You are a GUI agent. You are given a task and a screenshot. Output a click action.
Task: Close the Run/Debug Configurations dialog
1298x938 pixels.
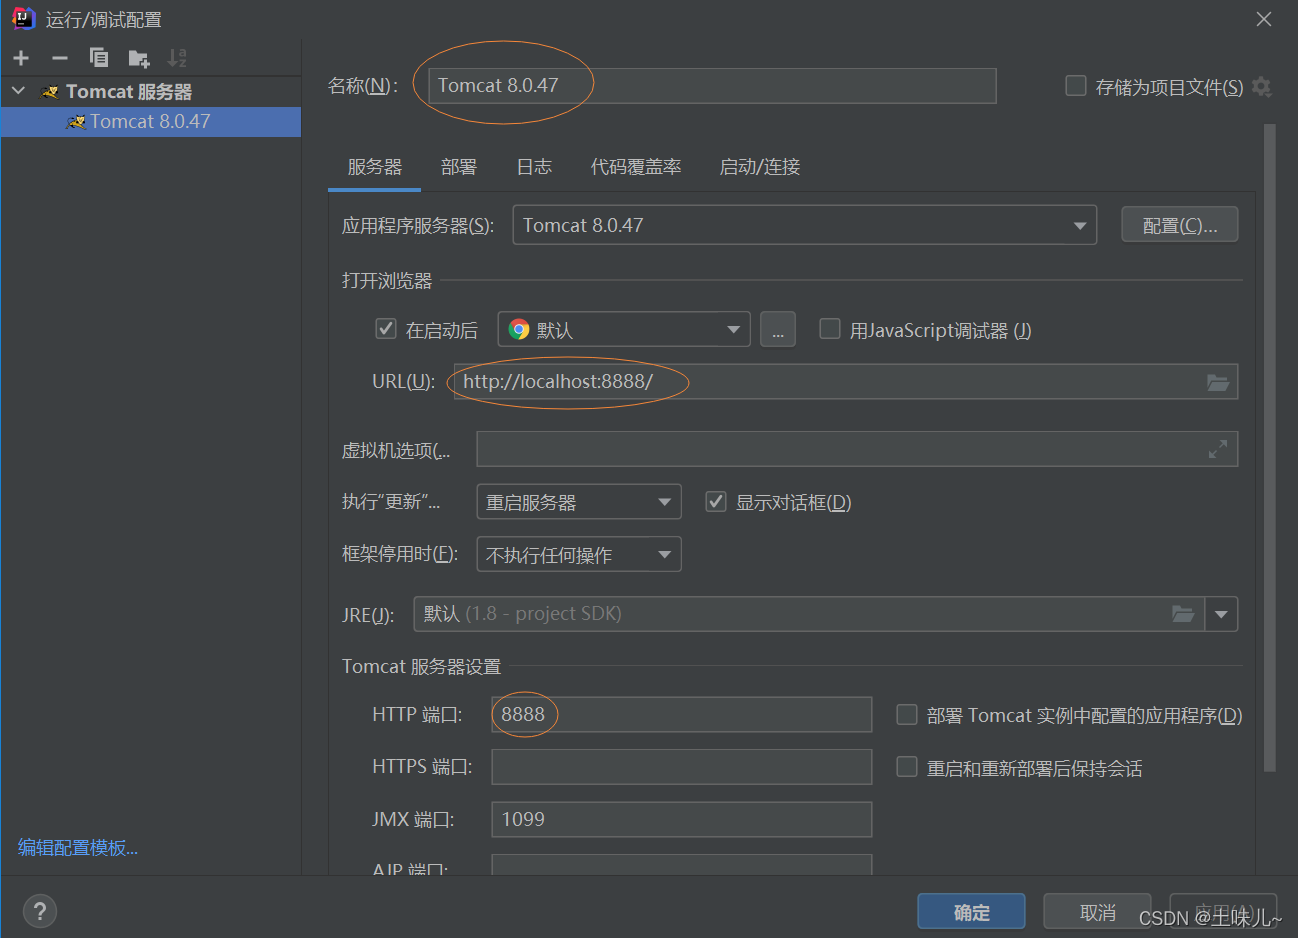(1264, 19)
